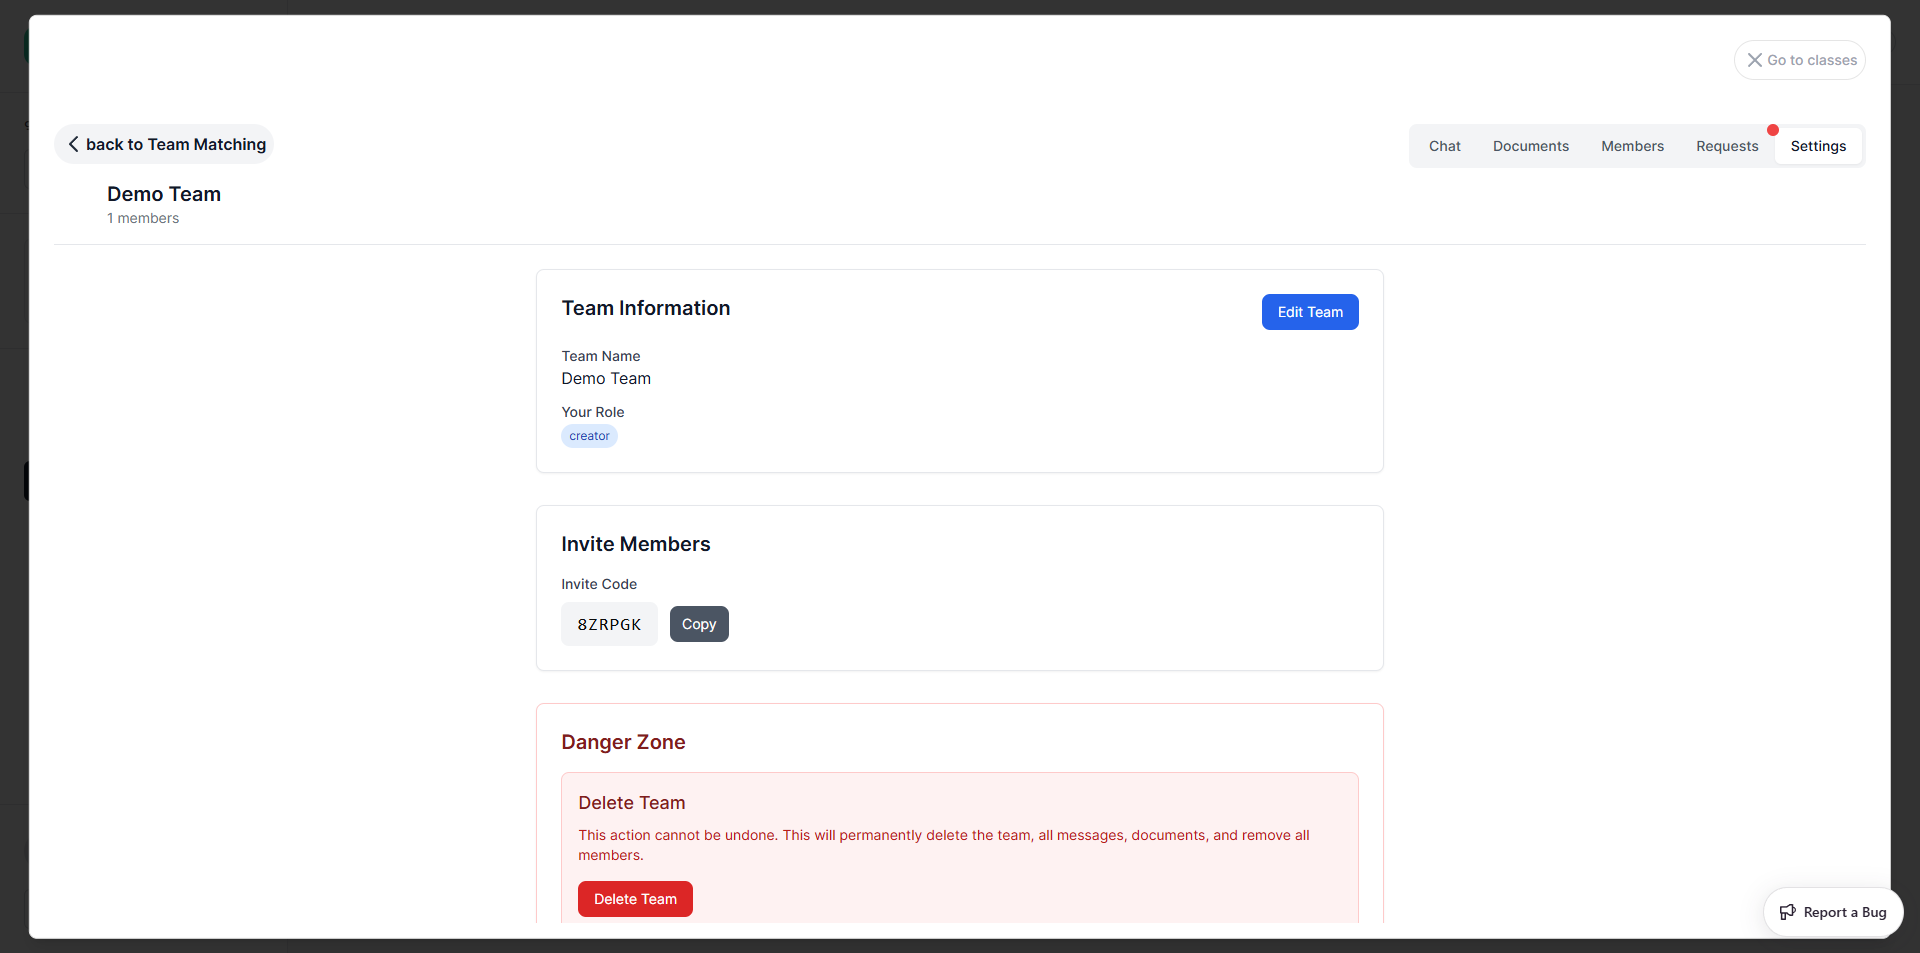Click the X icon beside Go to classes

(x=1754, y=60)
